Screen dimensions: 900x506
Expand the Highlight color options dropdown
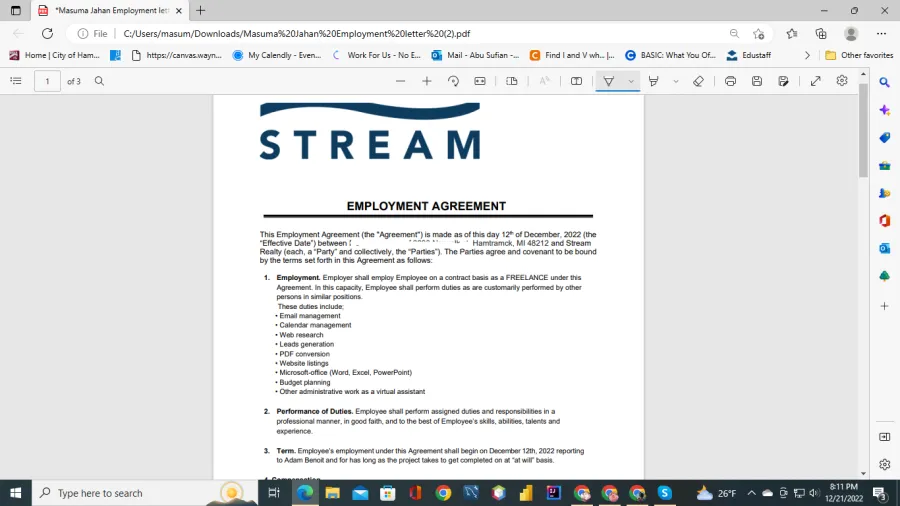coord(676,81)
